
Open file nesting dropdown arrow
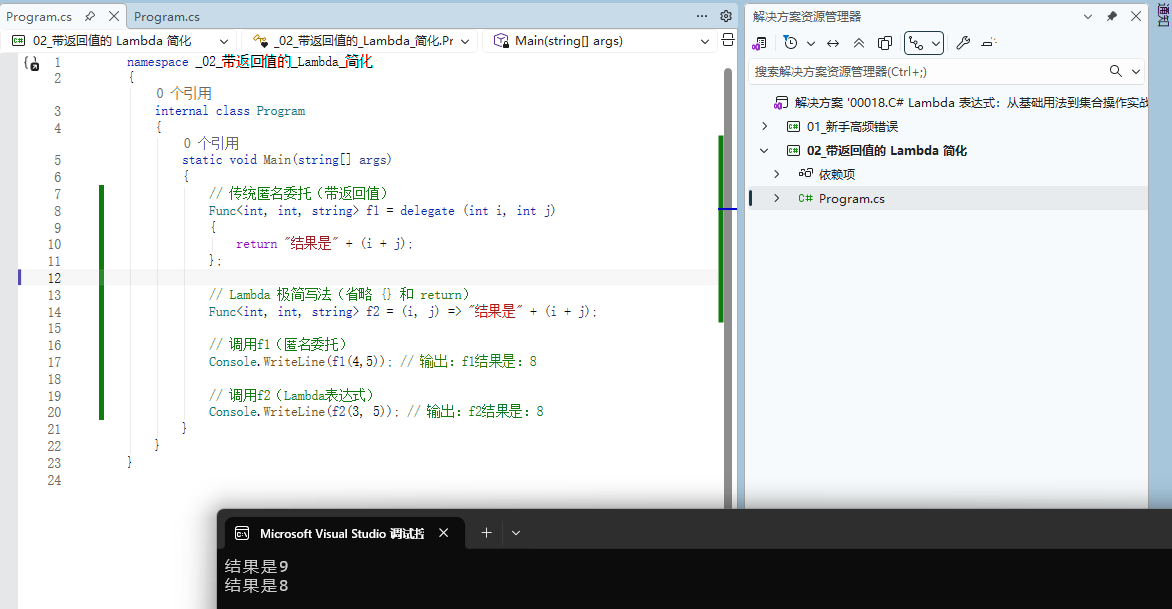[935, 43]
